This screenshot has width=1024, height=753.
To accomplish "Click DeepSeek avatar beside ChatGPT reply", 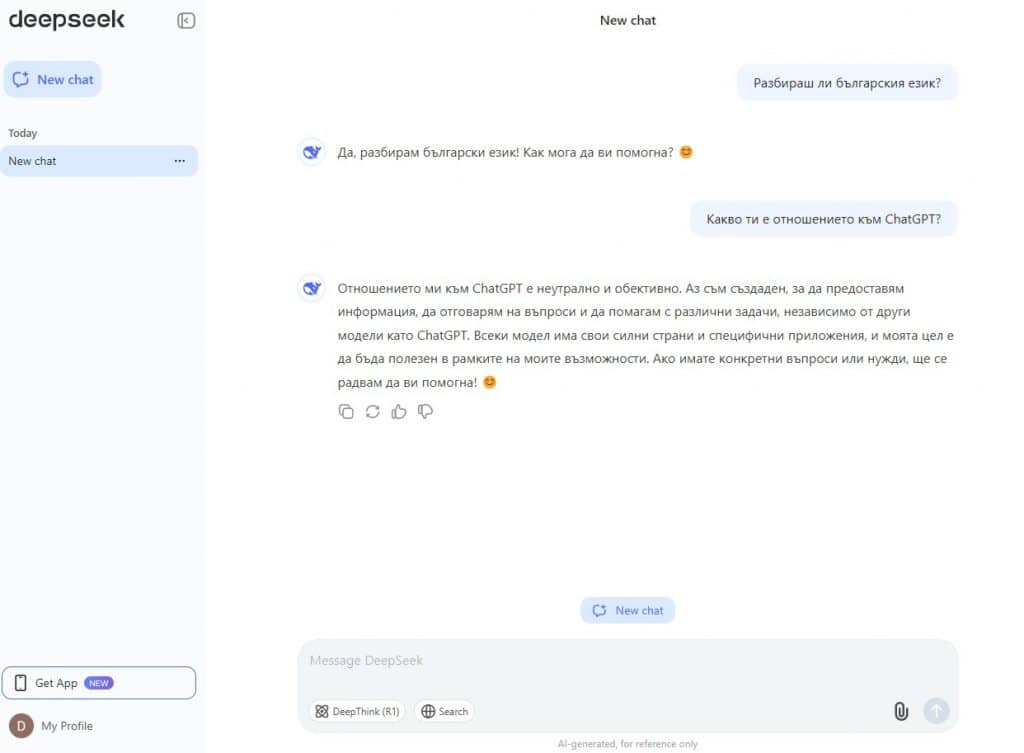I will 312,288.
